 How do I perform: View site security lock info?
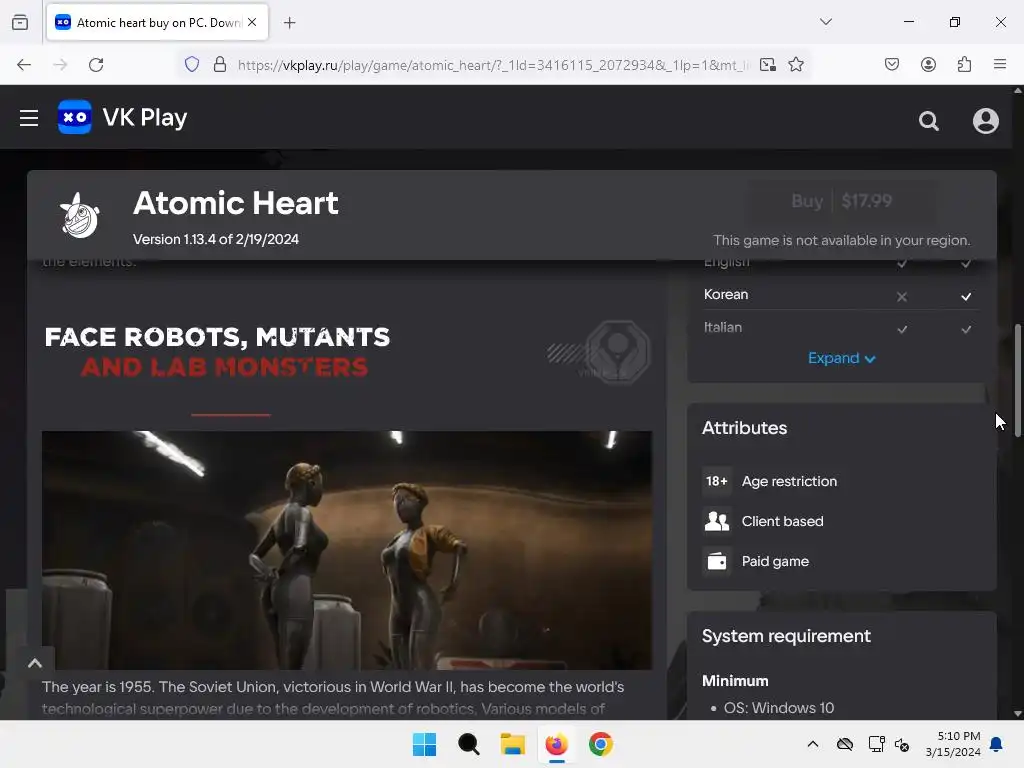pyautogui.click(x=220, y=65)
